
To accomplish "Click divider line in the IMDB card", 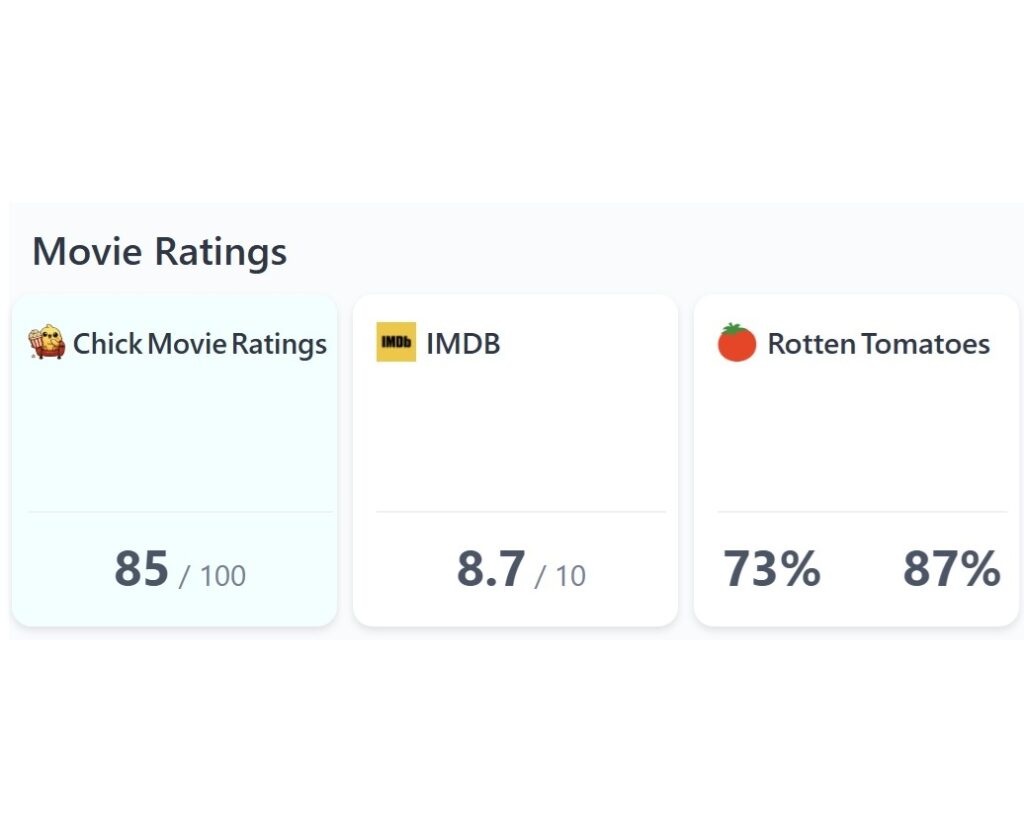I will [x=520, y=512].
